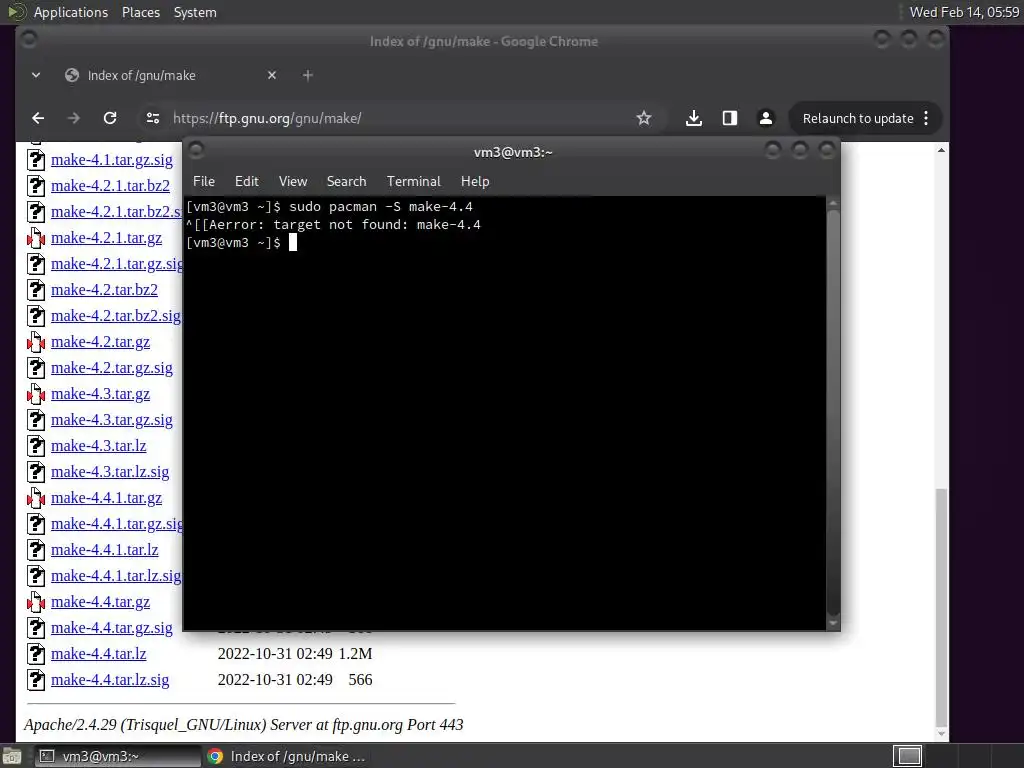Open a new Chrome tab

(x=308, y=75)
